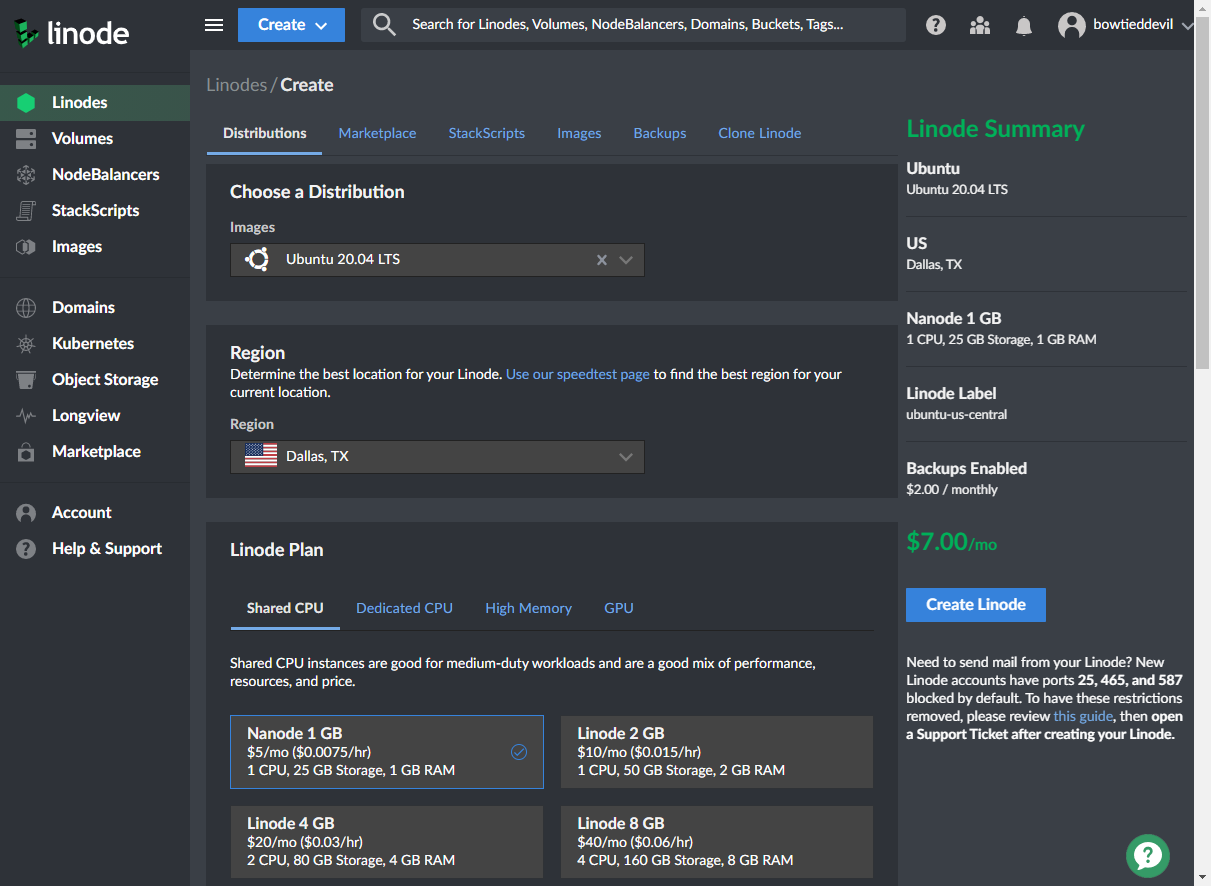Screen dimensions: 1211x886
Task: Click the Volumes sidebar icon
Action: 26,139
